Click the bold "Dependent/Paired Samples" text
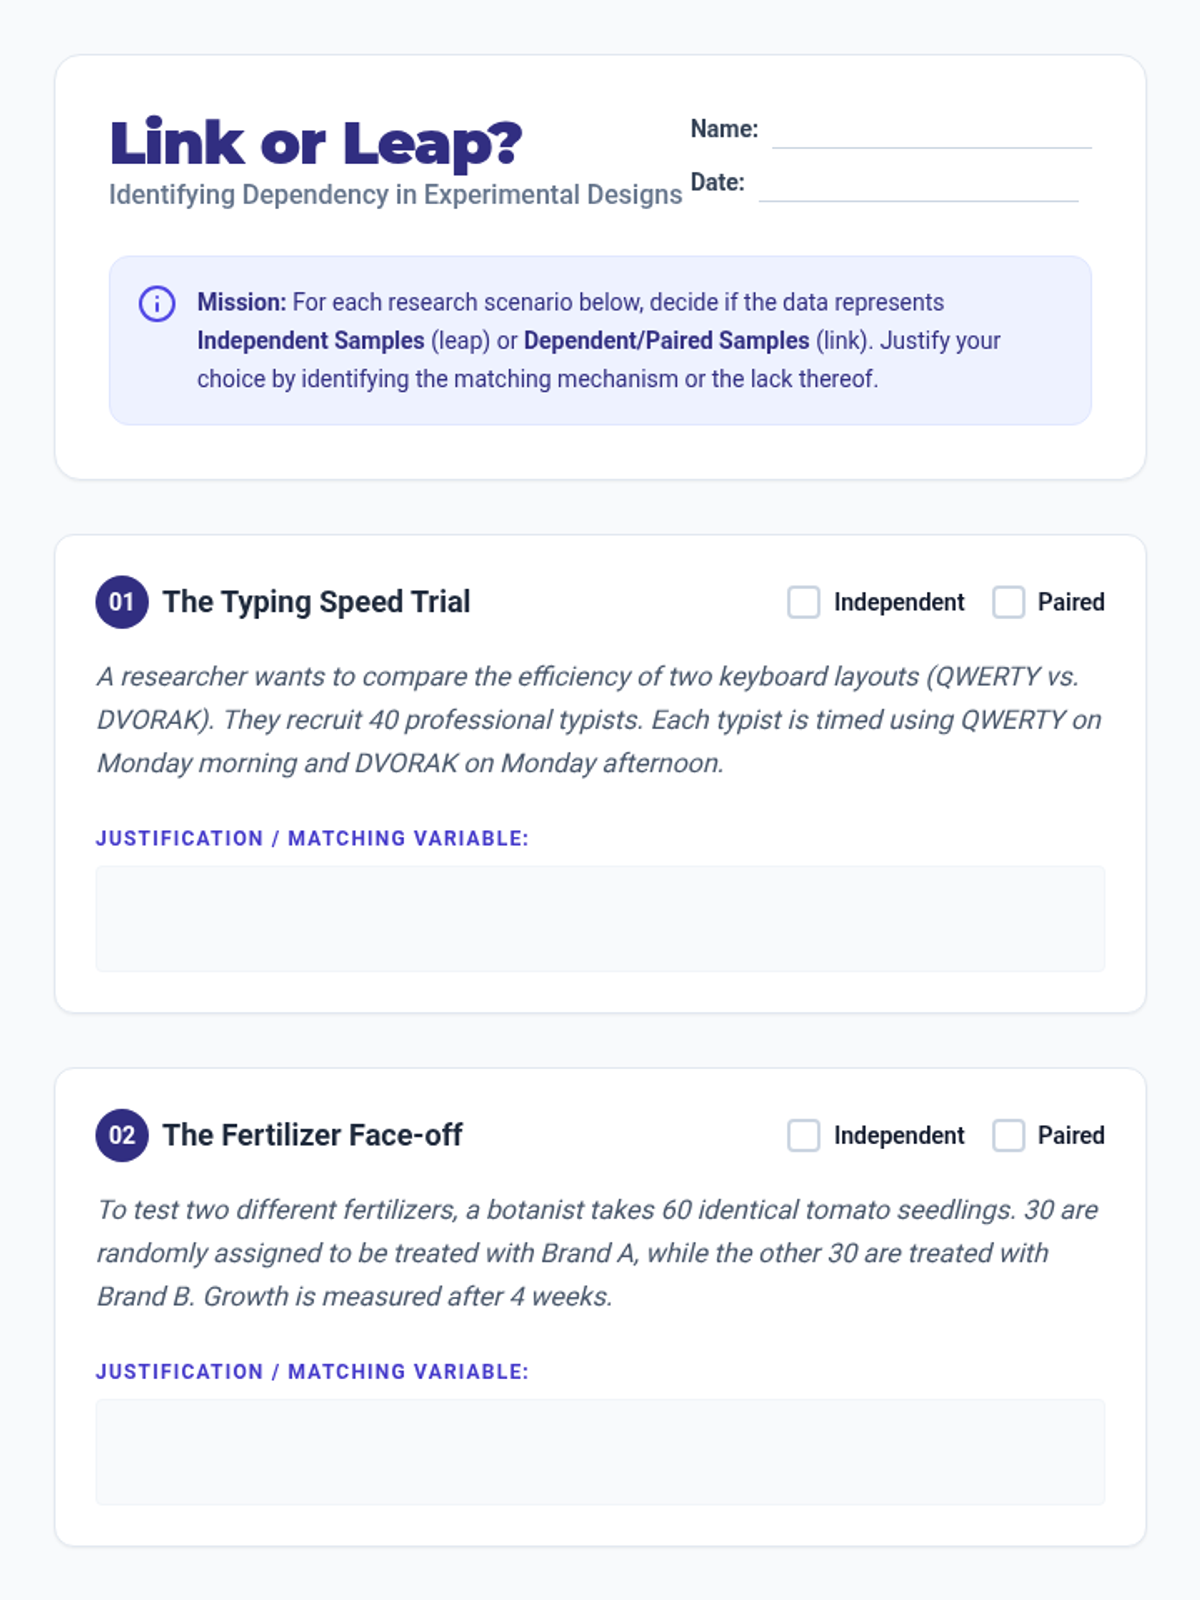The width and height of the screenshot is (1200, 1600). tap(666, 341)
